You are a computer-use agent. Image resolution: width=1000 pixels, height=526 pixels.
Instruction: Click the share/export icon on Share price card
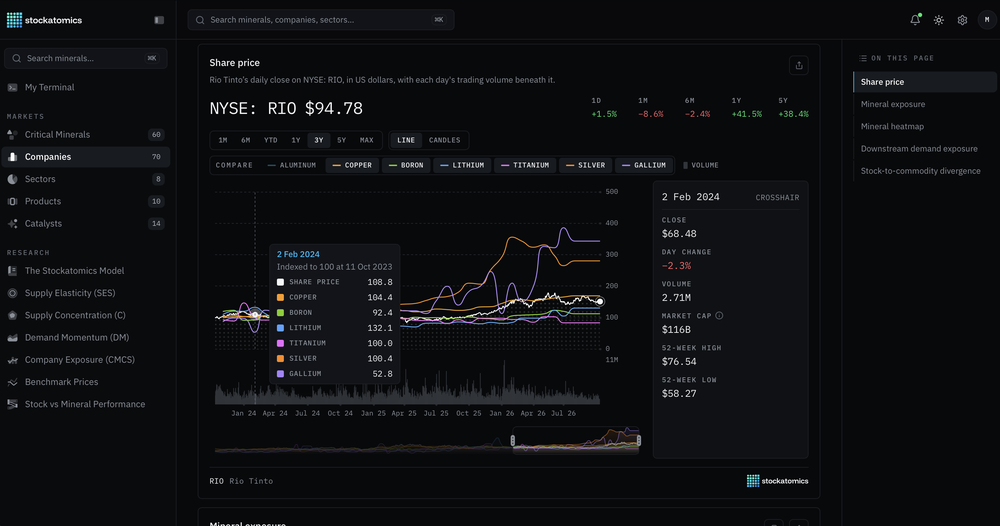798,65
